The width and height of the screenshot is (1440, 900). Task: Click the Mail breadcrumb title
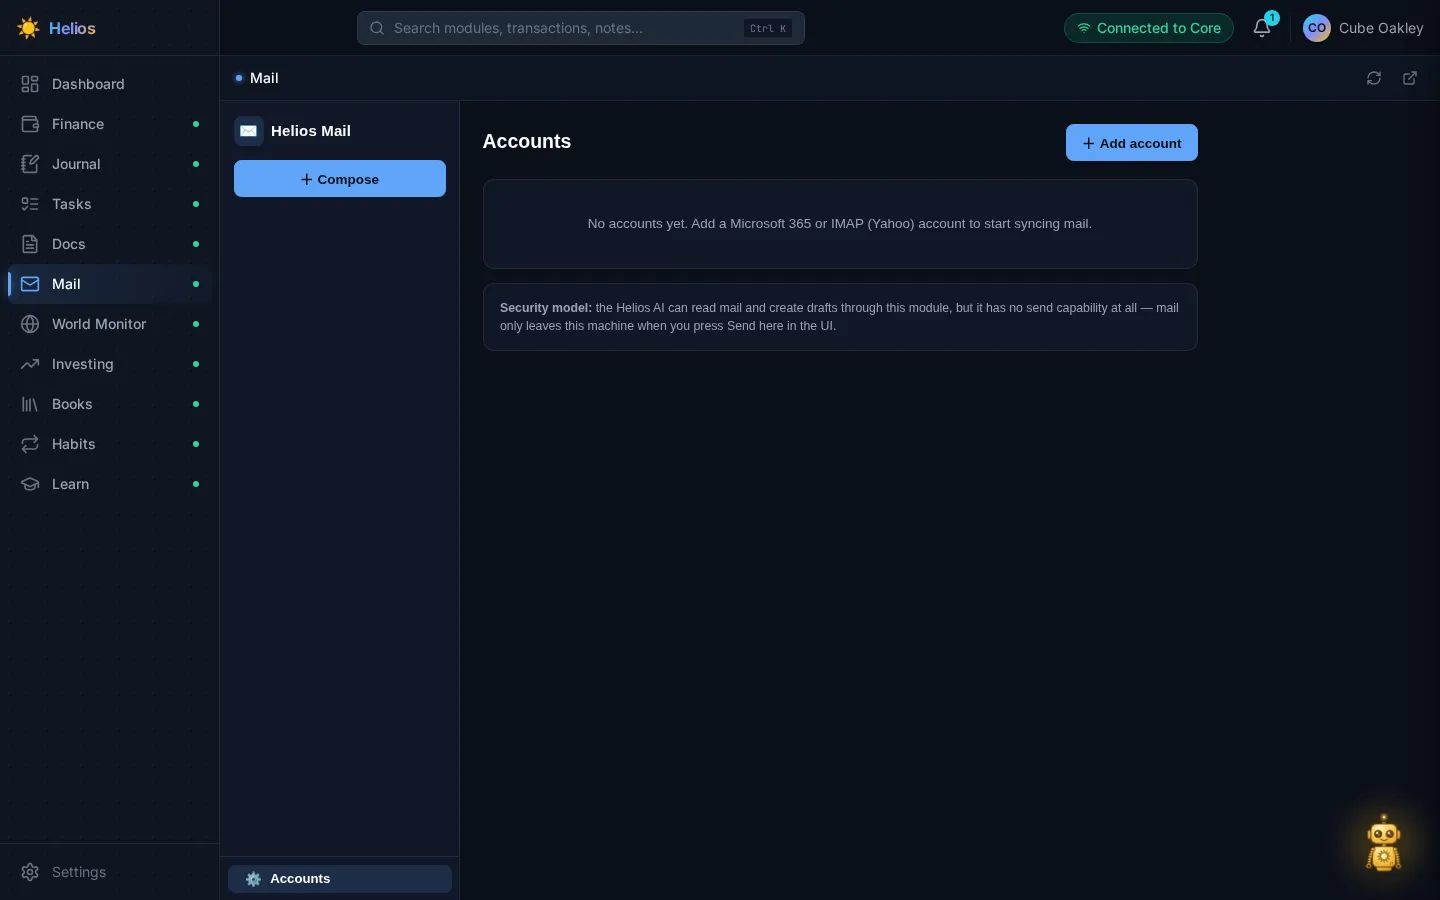pos(264,78)
